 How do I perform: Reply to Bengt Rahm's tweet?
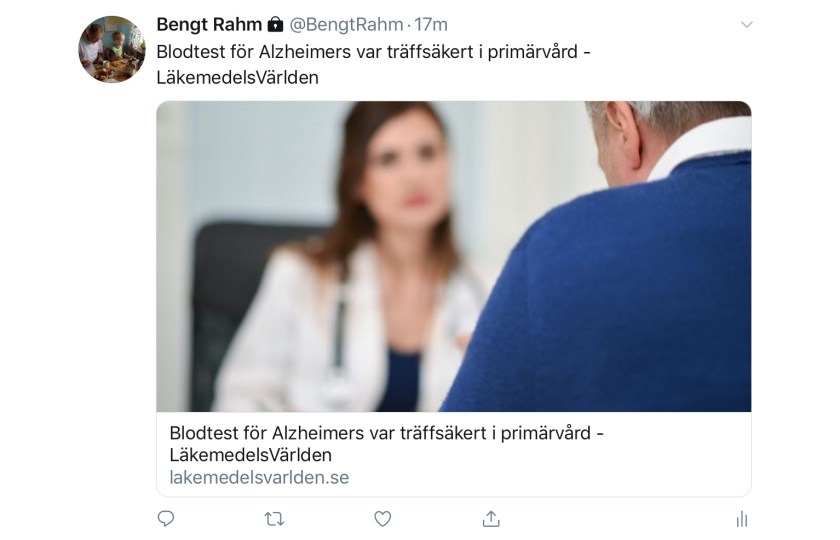166,518
